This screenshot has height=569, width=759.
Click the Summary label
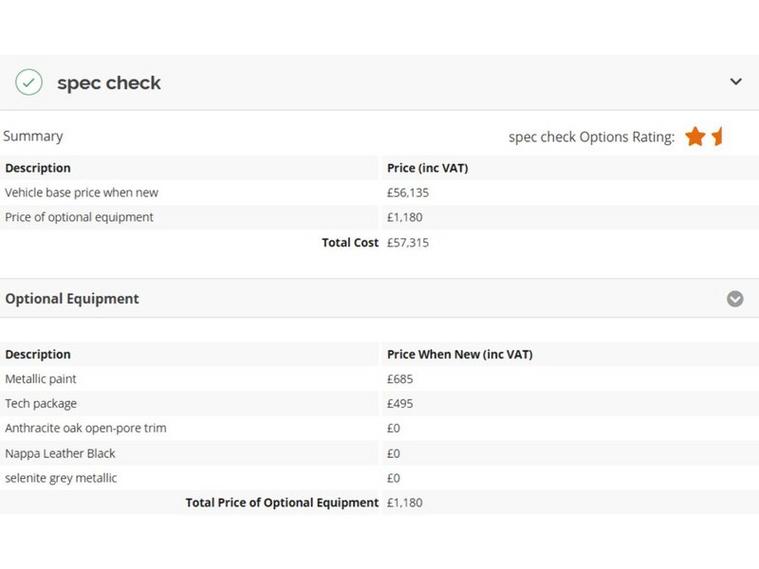click(33, 136)
